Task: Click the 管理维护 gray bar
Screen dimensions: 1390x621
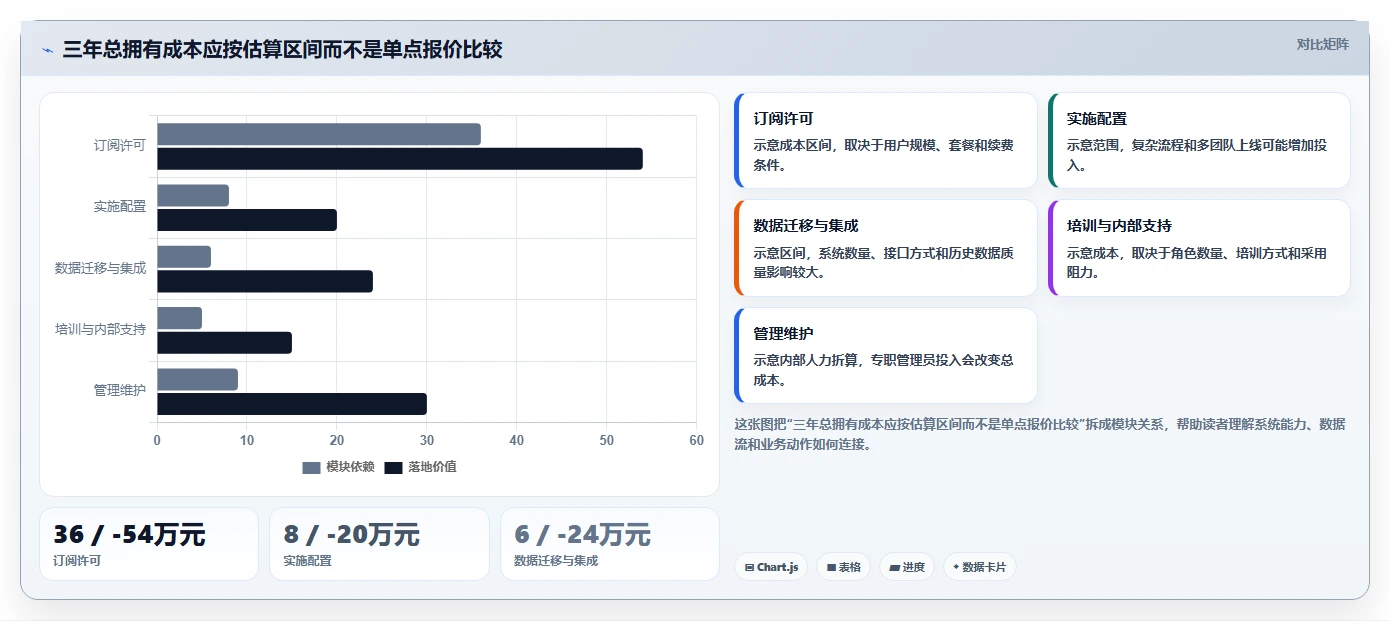Action: (x=197, y=379)
